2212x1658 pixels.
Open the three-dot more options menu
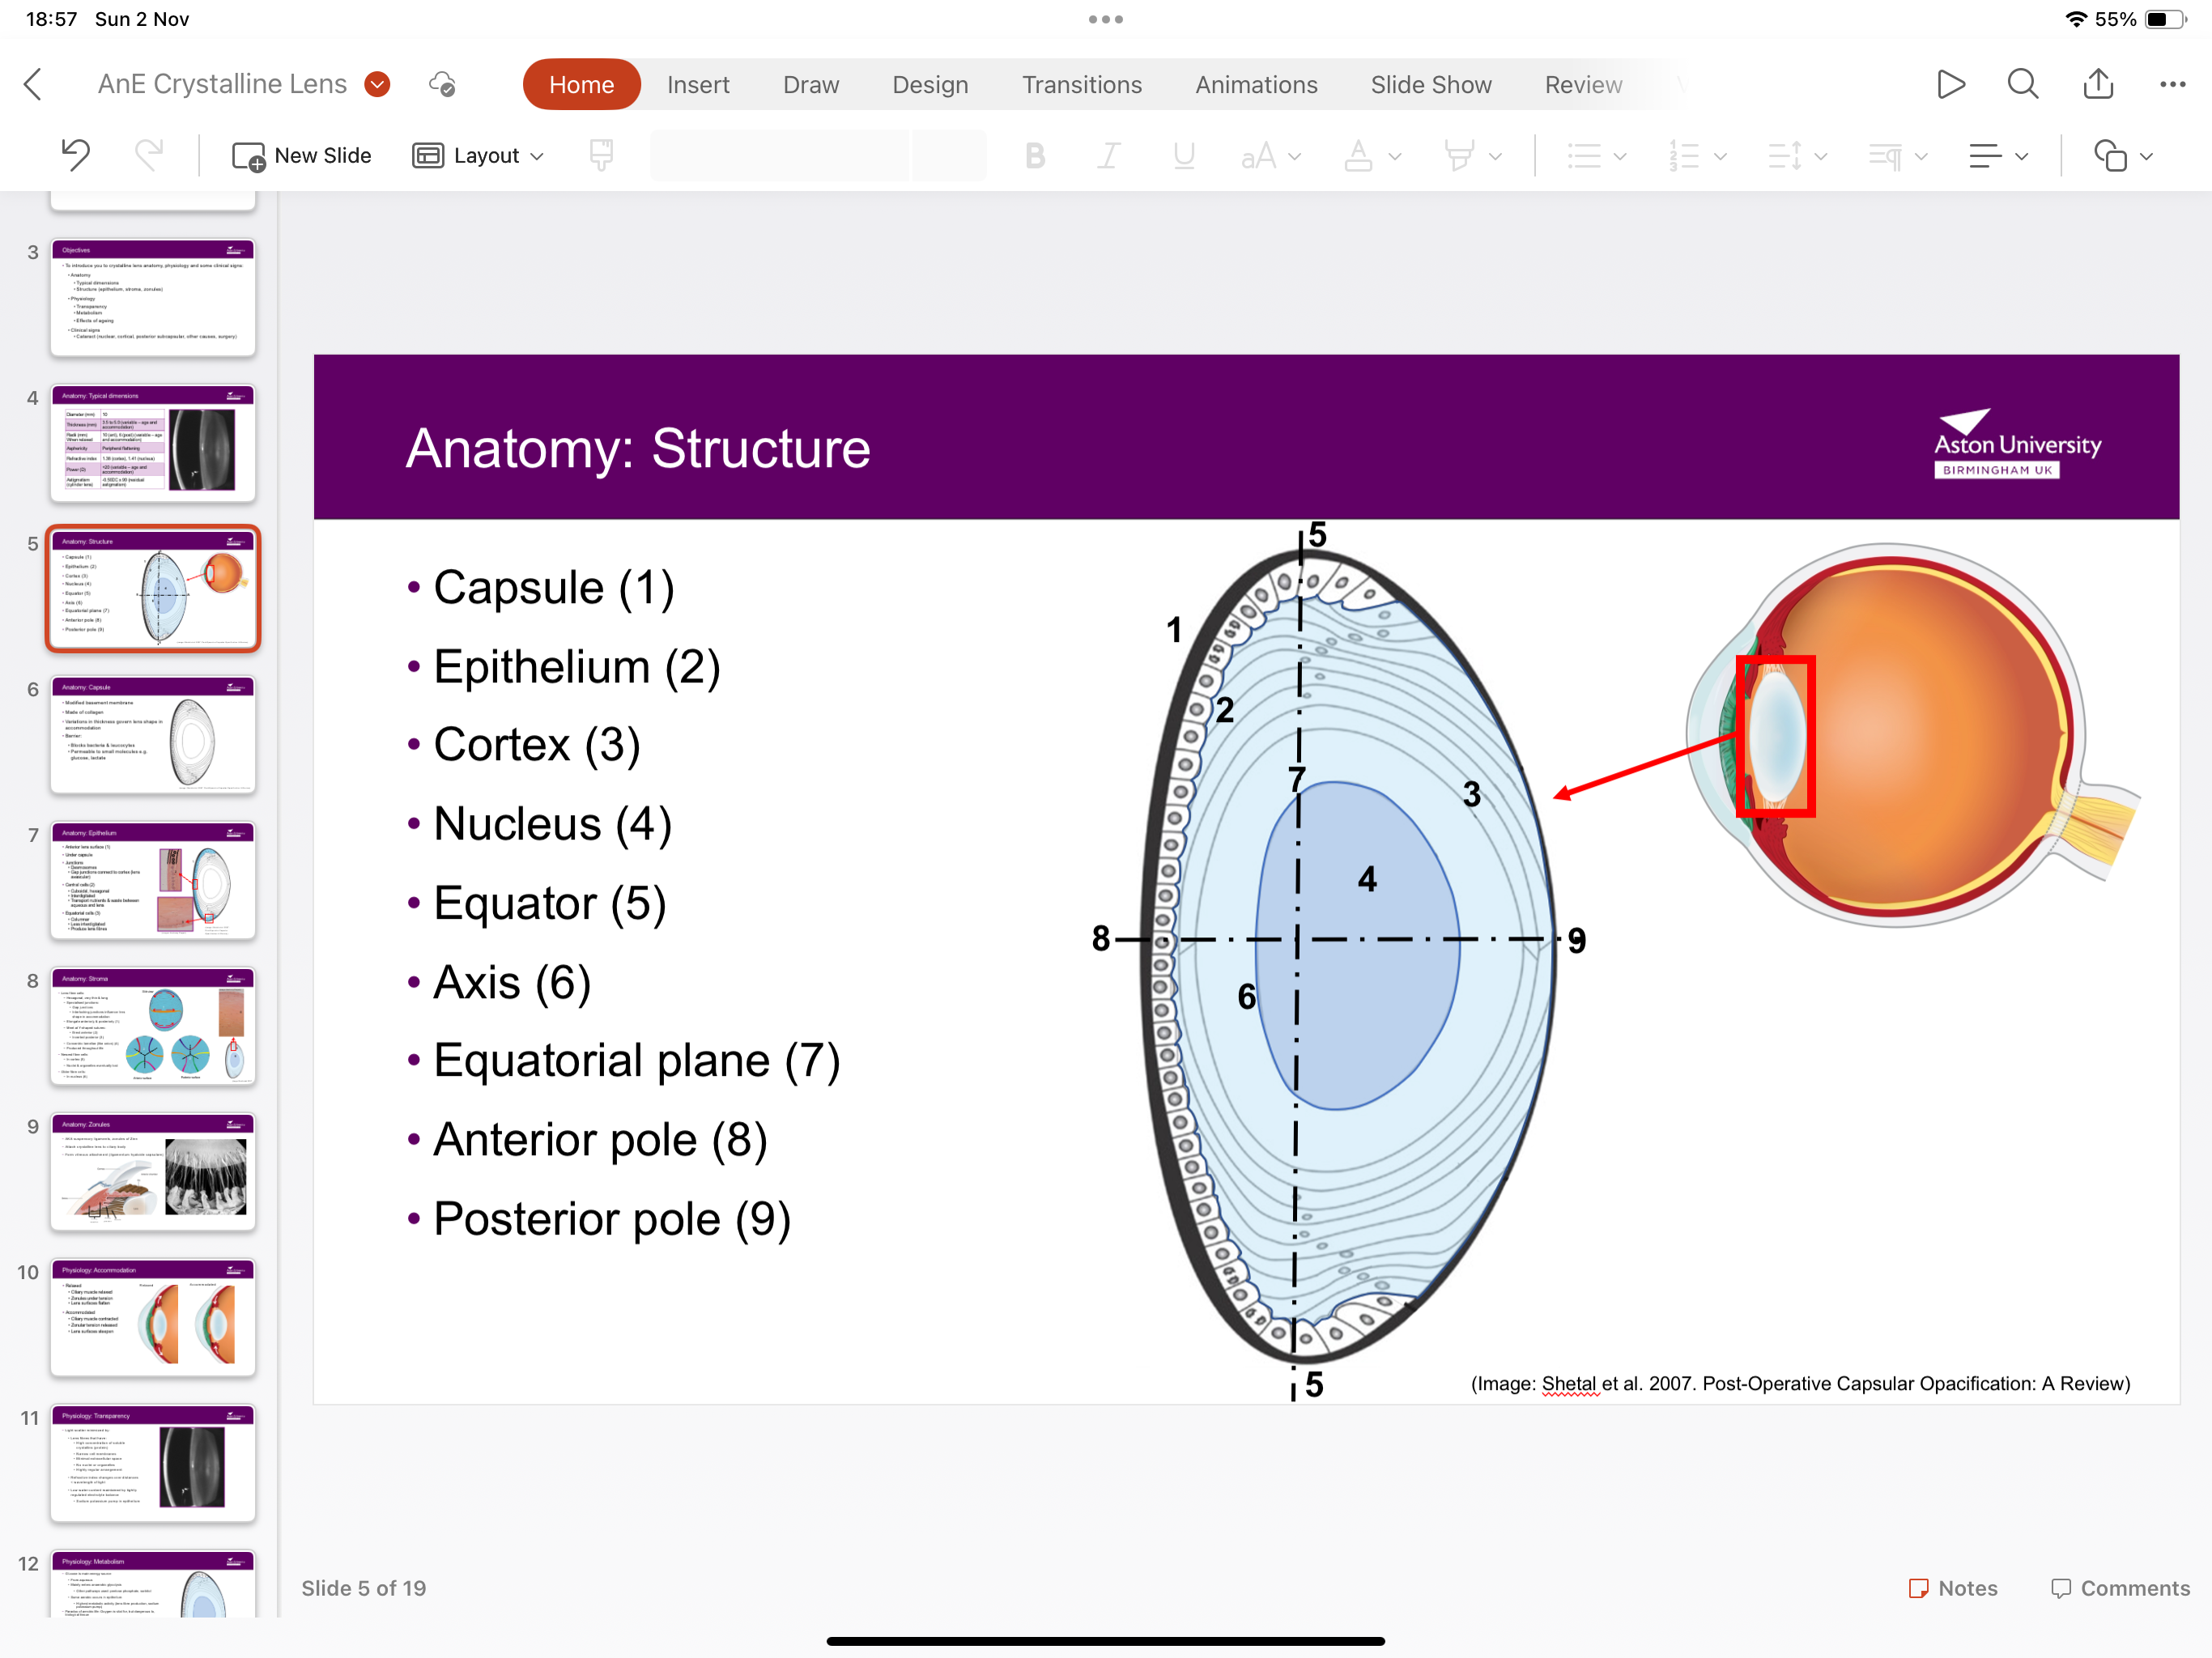[2172, 84]
